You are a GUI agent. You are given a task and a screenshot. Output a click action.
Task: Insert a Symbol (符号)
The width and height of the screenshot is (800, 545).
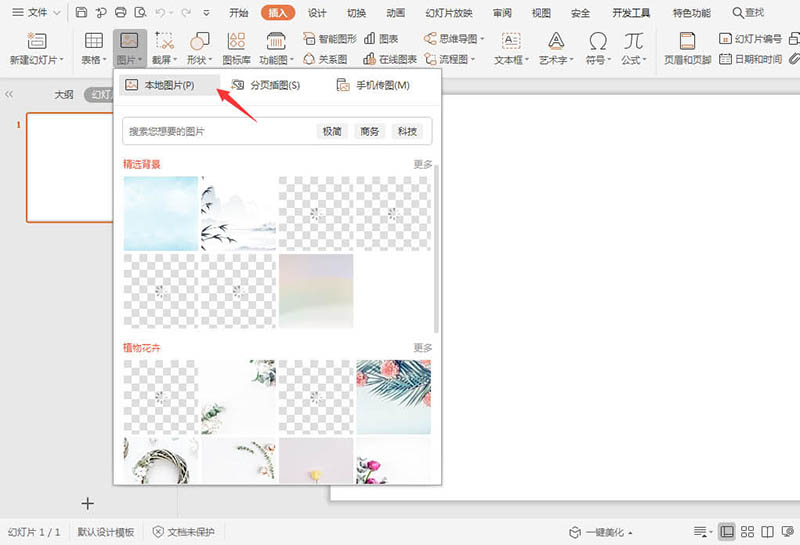click(x=598, y=48)
